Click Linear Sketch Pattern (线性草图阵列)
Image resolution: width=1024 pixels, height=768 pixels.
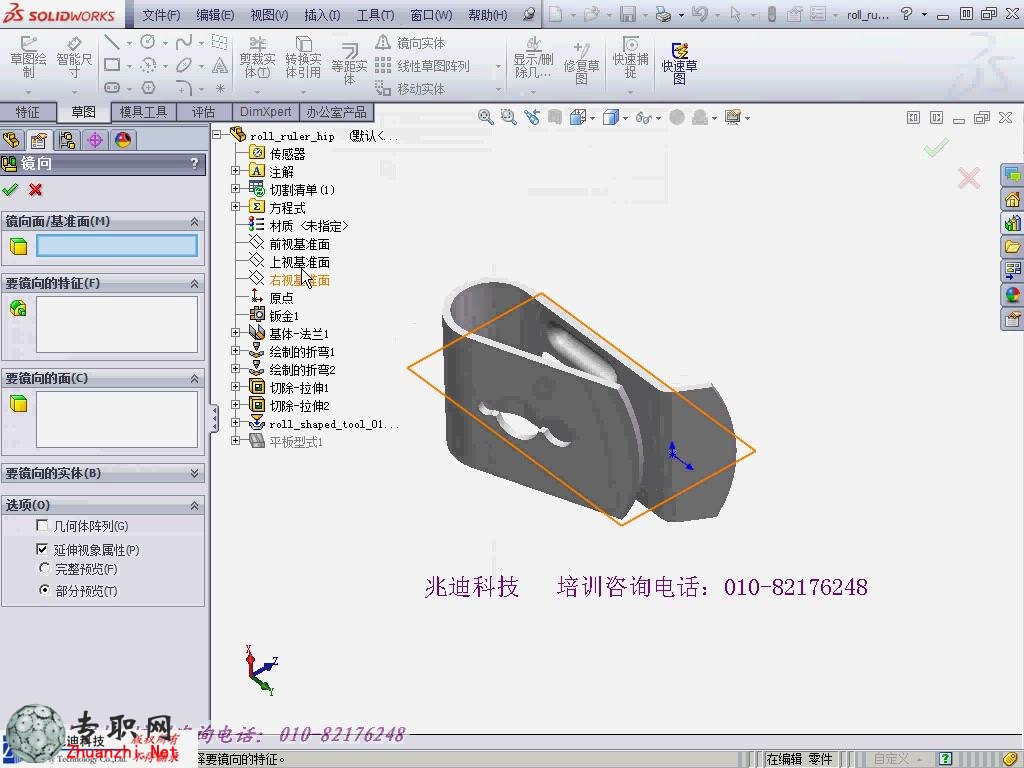click(423, 66)
